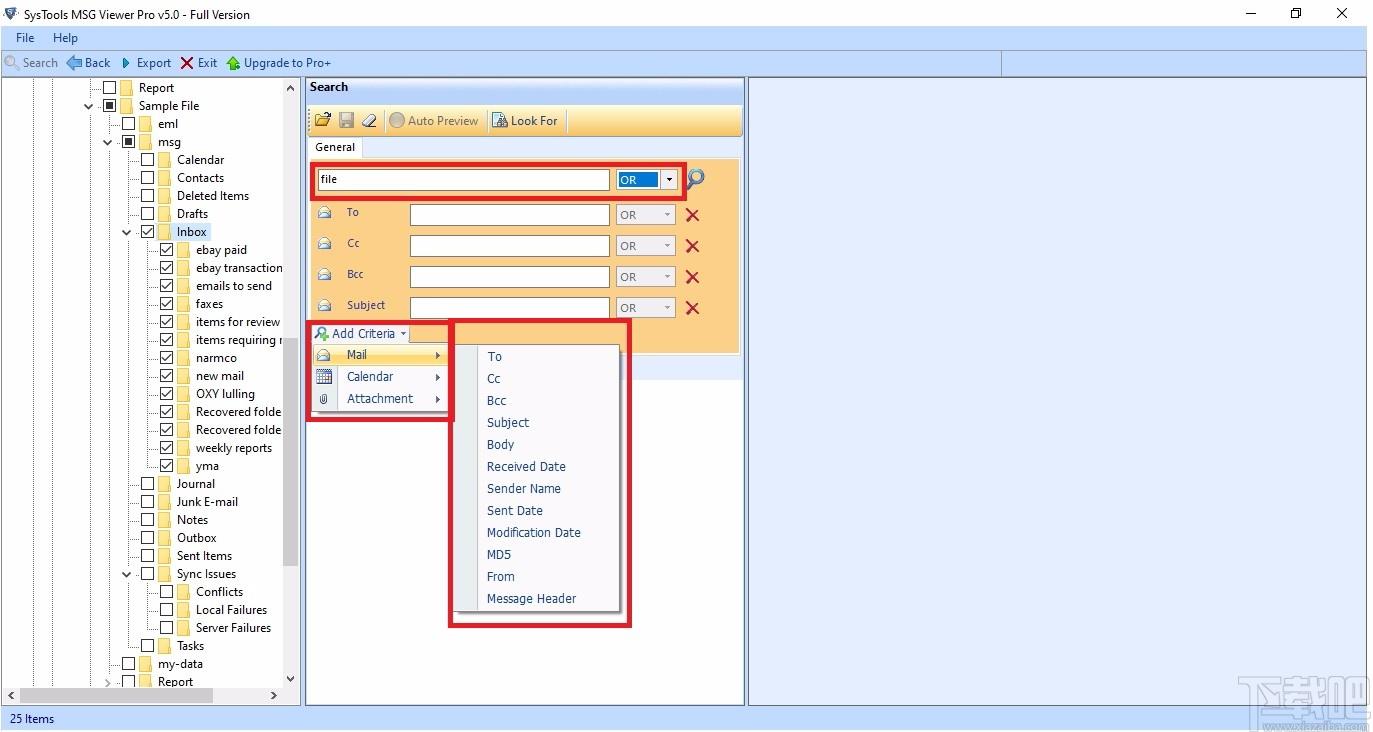This screenshot has height=732, width=1373.
Task: Remove the Subject criteria with red X
Action: pos(692,308)
